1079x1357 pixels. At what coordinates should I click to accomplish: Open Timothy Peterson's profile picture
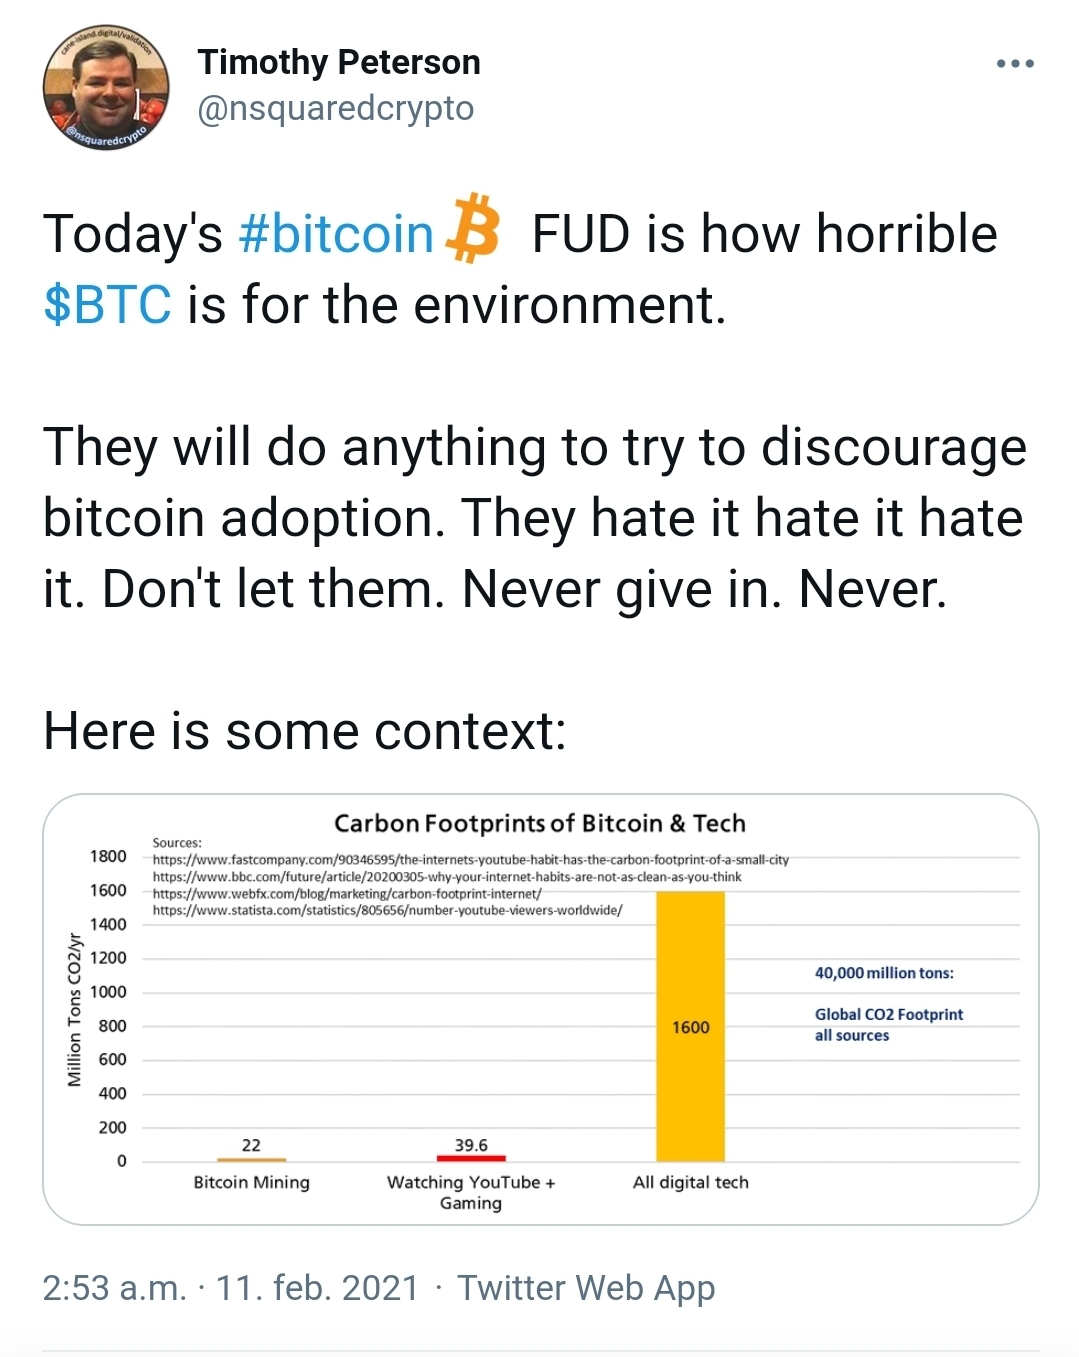[x=105, y=88]
